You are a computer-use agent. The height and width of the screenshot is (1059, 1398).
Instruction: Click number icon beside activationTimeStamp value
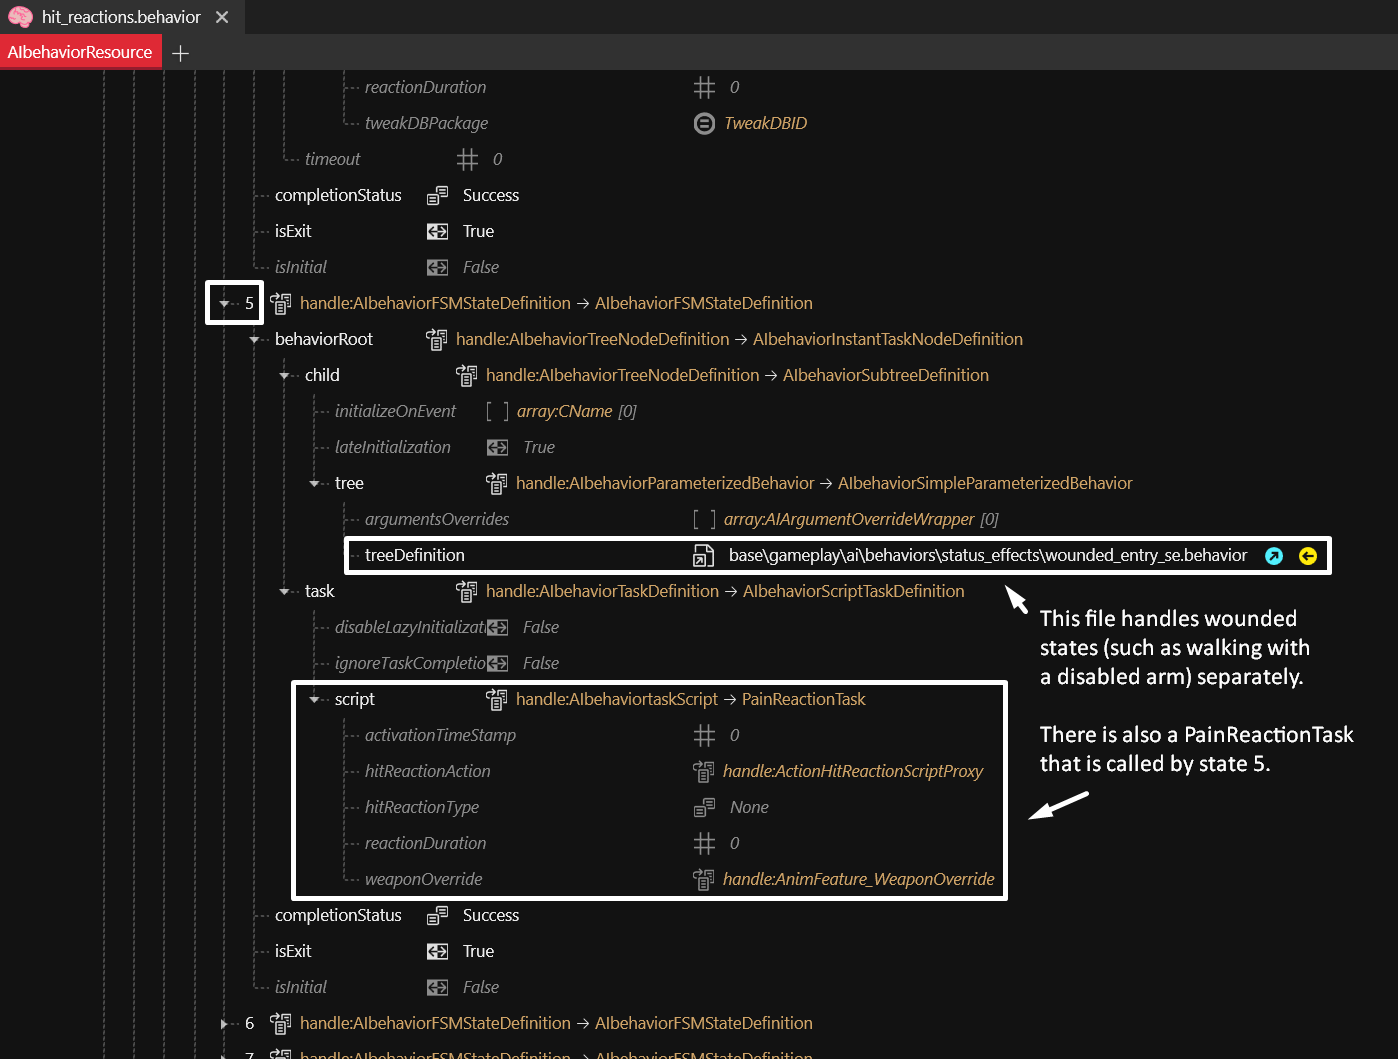pyautogui.click(x=704, y=735)
